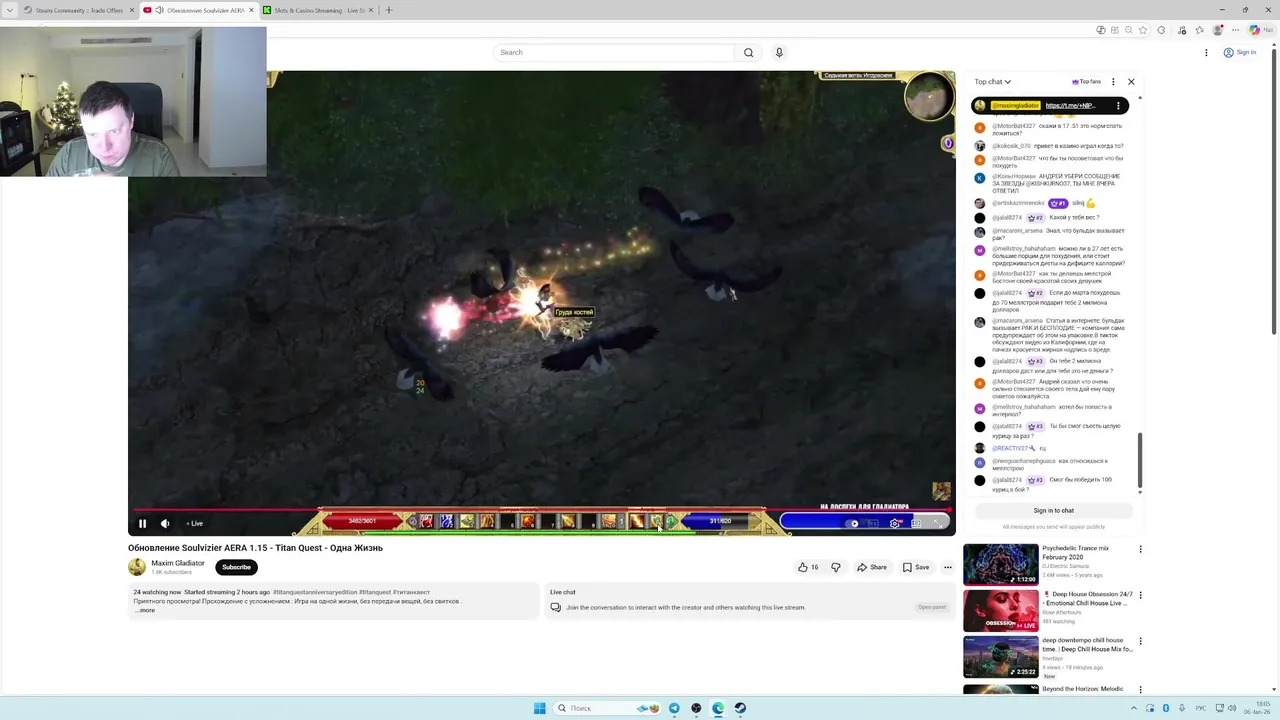Expand description with ...more
The width and height of the screenshot is (1280, 720).
(145, 610)
